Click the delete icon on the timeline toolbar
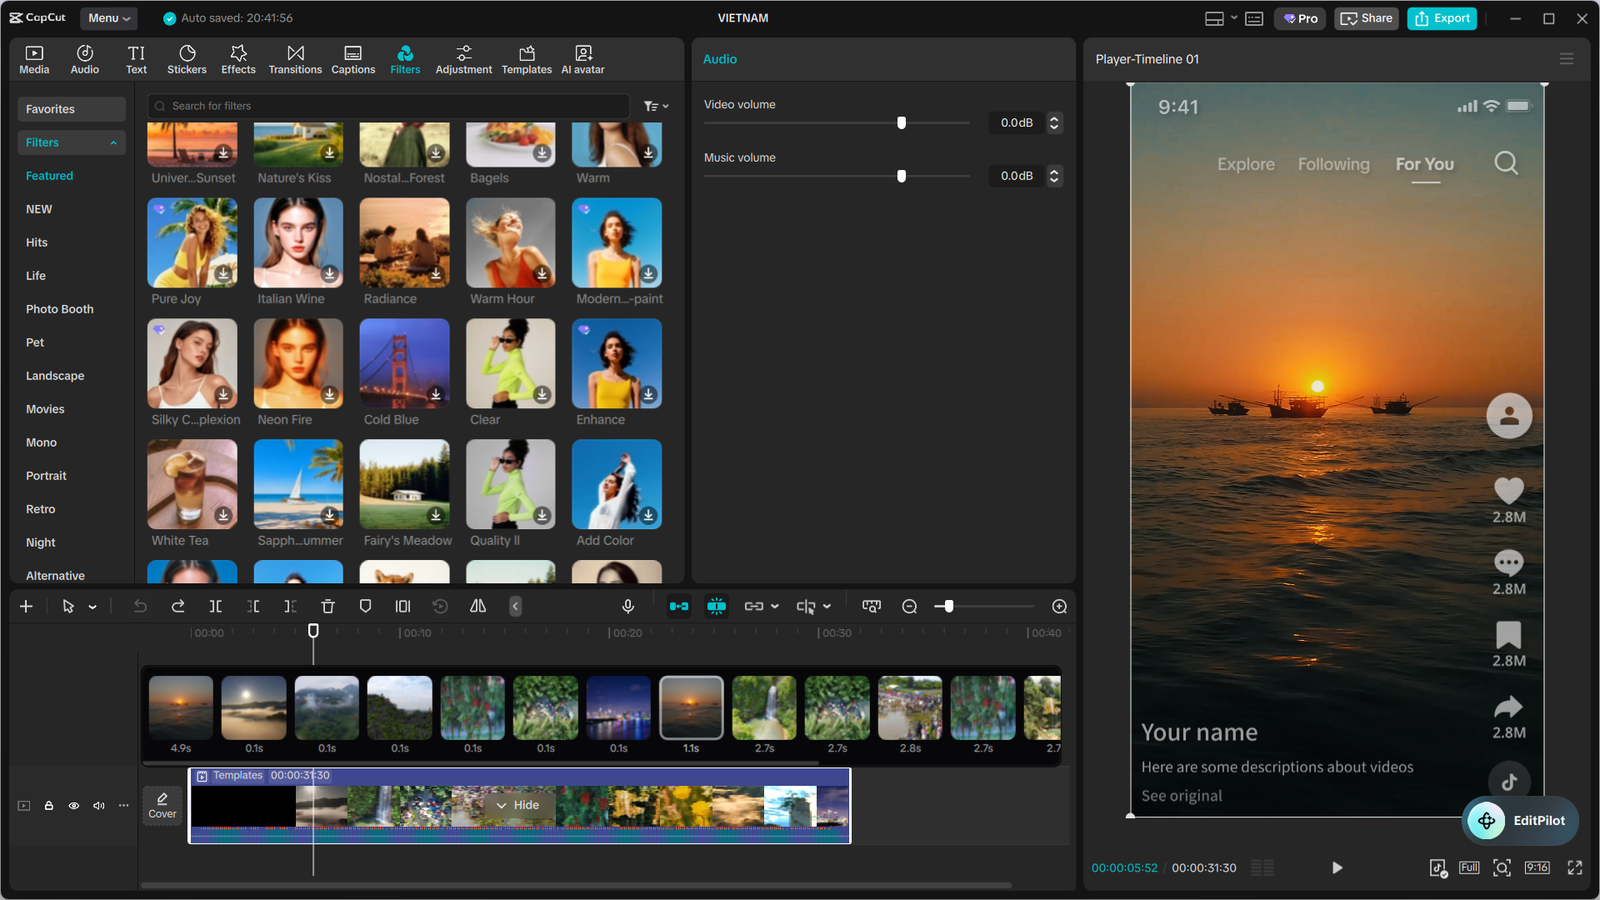 [x=328, y=606]
